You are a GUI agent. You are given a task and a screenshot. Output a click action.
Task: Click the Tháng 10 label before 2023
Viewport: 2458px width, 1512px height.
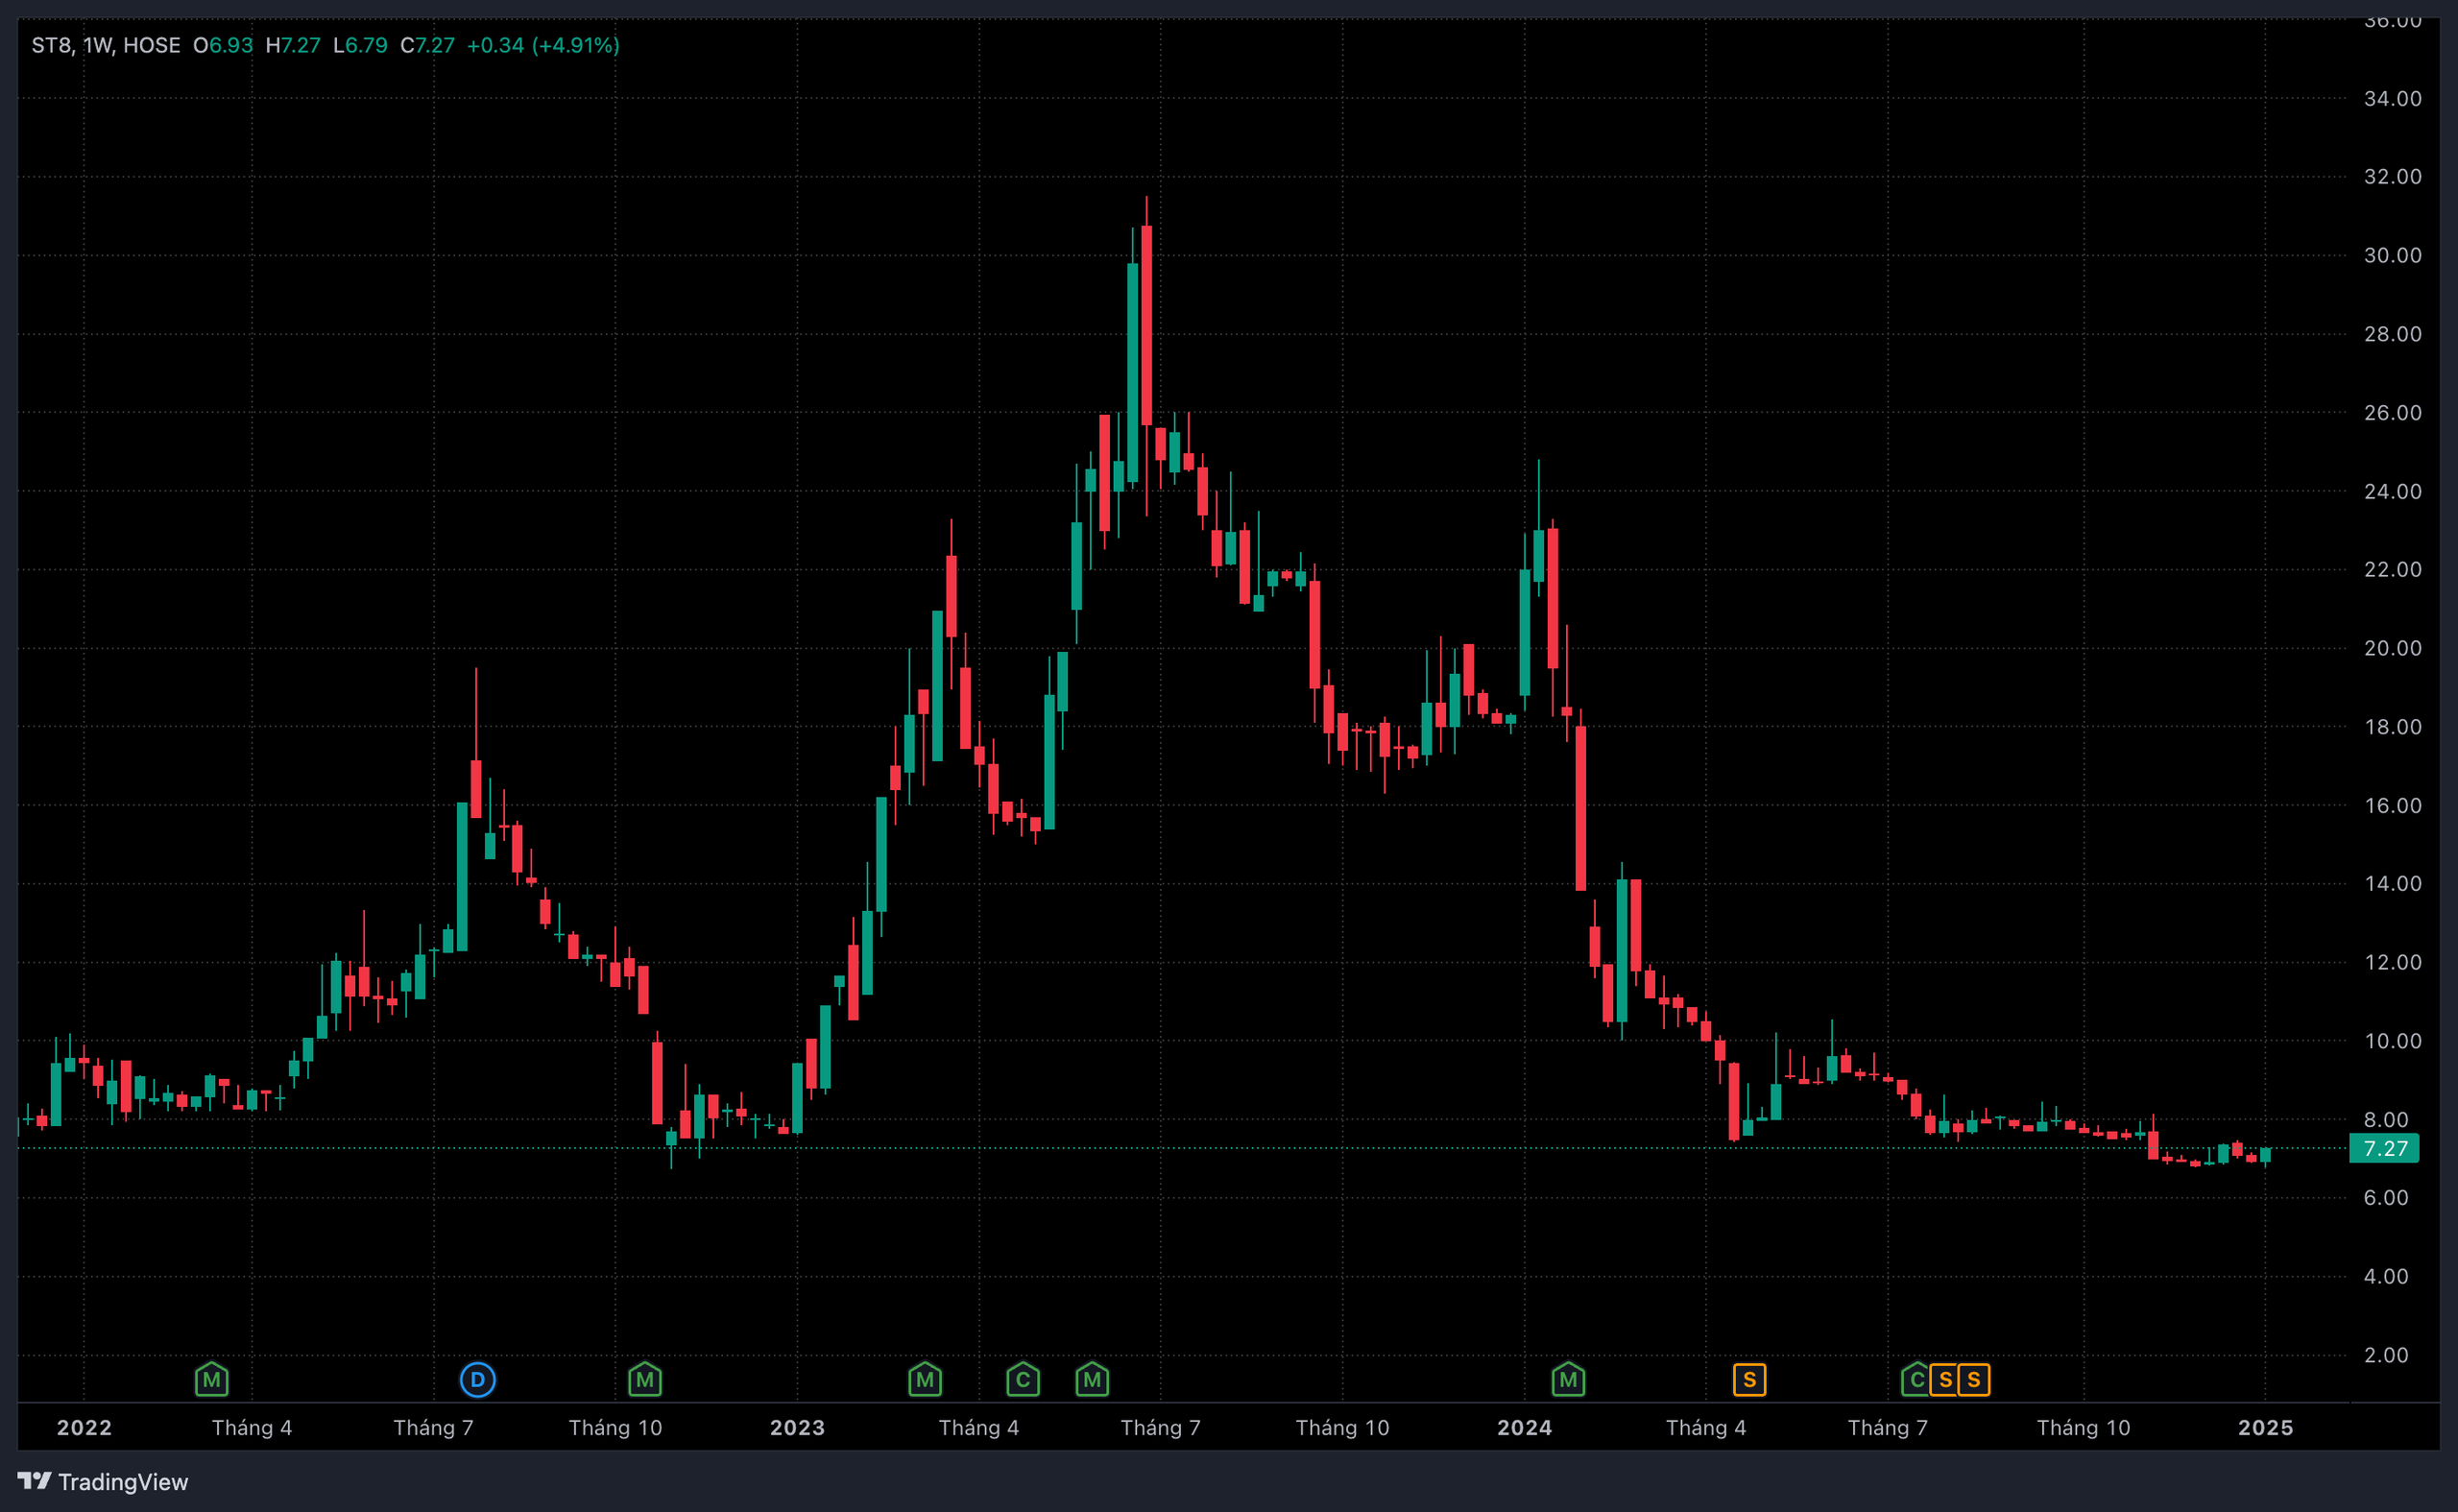point(615,1427)
